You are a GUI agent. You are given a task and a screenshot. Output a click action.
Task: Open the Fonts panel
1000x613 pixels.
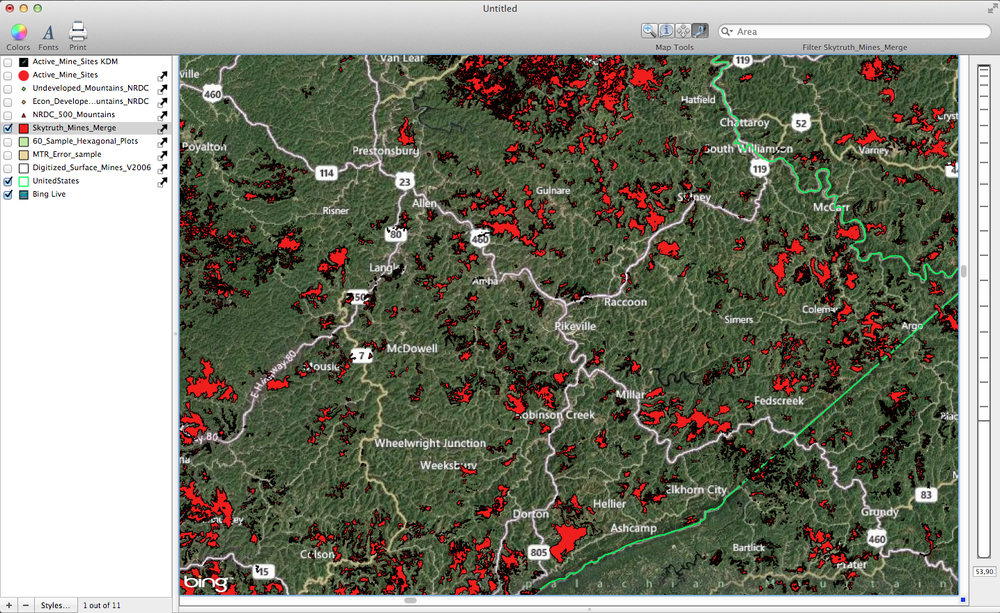click(x=48, y=32)
